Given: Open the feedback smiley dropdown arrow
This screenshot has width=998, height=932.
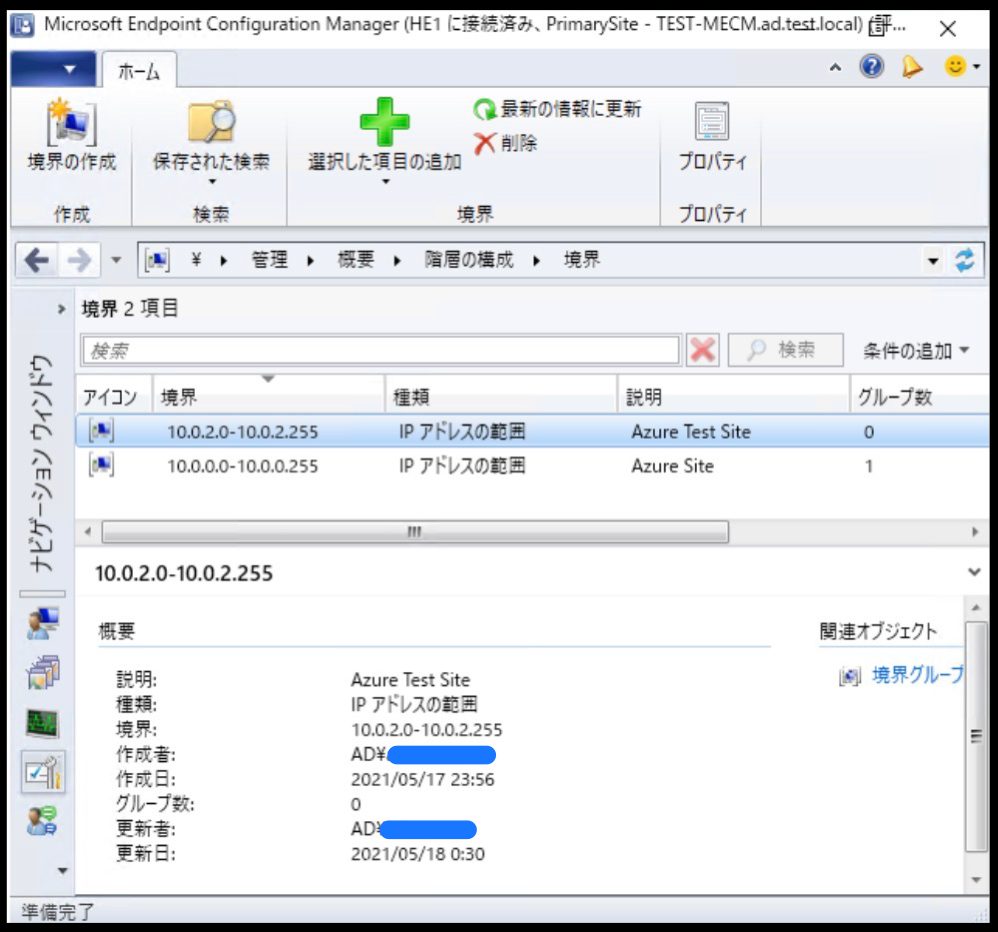Looking at the screenshot, I should [x=976, y=66].
